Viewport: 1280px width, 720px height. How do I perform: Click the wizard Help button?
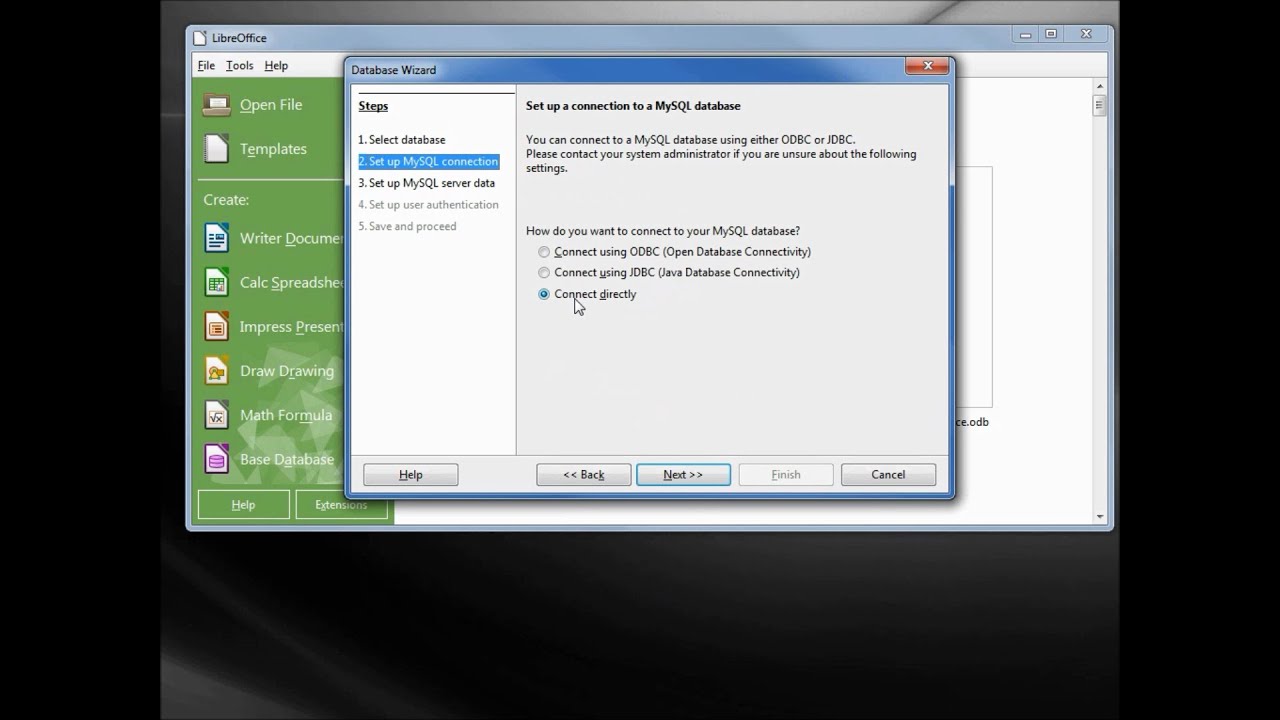coord(410,475)
